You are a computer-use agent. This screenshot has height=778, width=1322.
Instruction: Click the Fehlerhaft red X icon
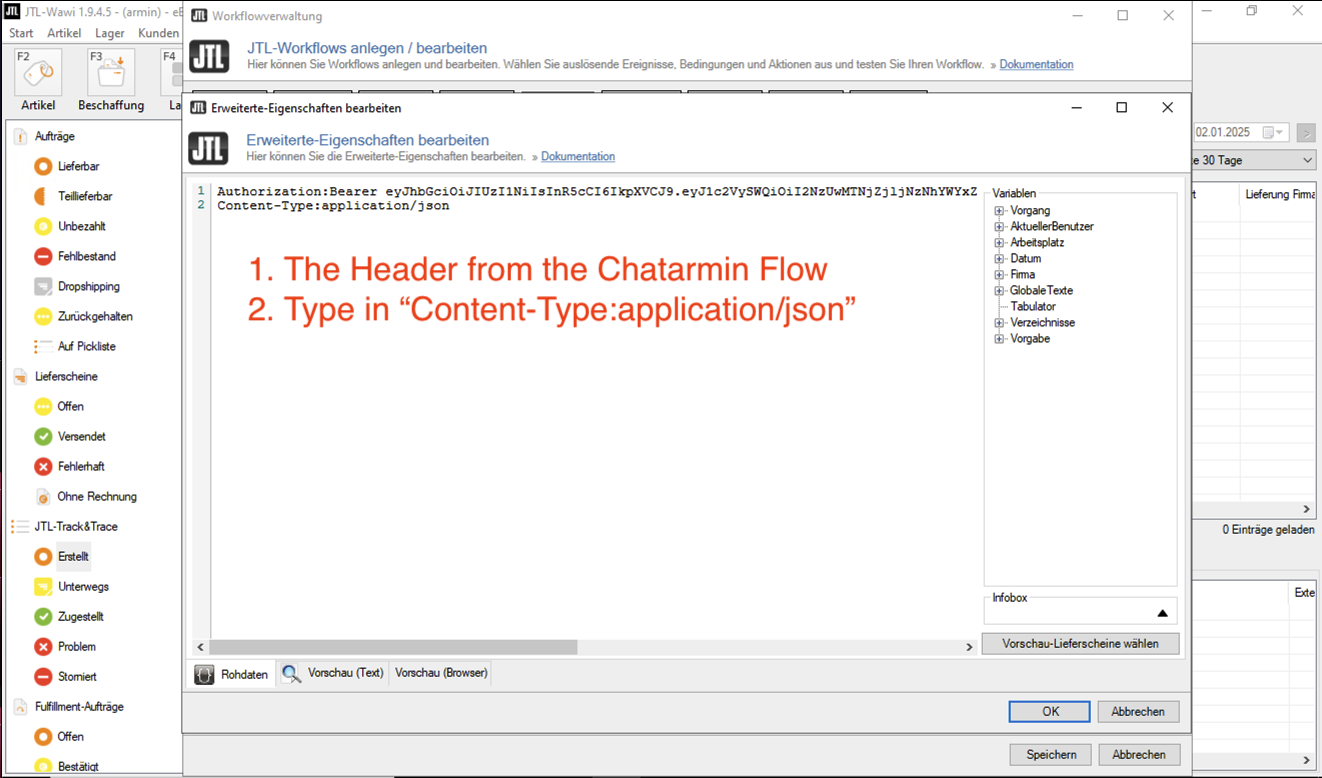pos(43,466)
